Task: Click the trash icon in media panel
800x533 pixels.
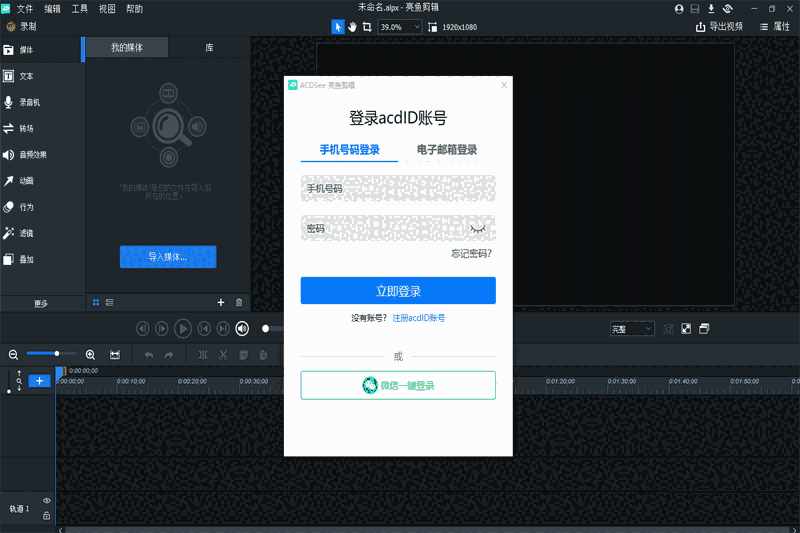Action: click(239, 302)
